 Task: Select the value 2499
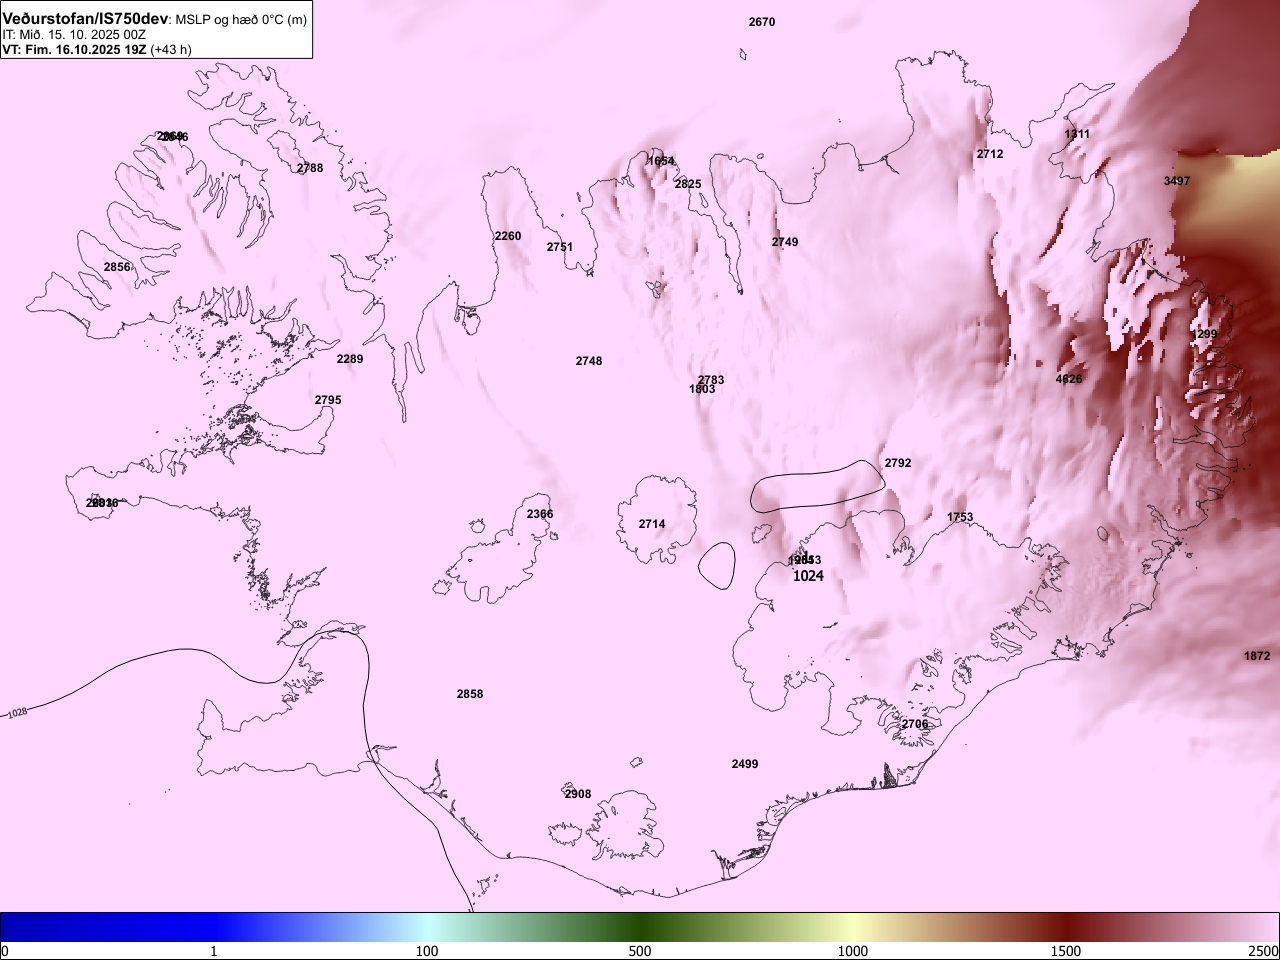(745, 764)
